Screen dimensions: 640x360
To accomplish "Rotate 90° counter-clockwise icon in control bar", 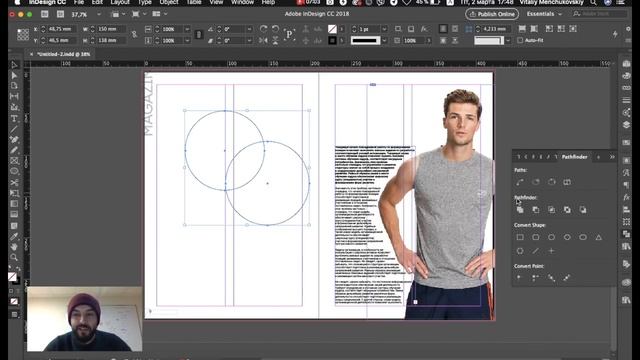I will (x=276, y=29).
